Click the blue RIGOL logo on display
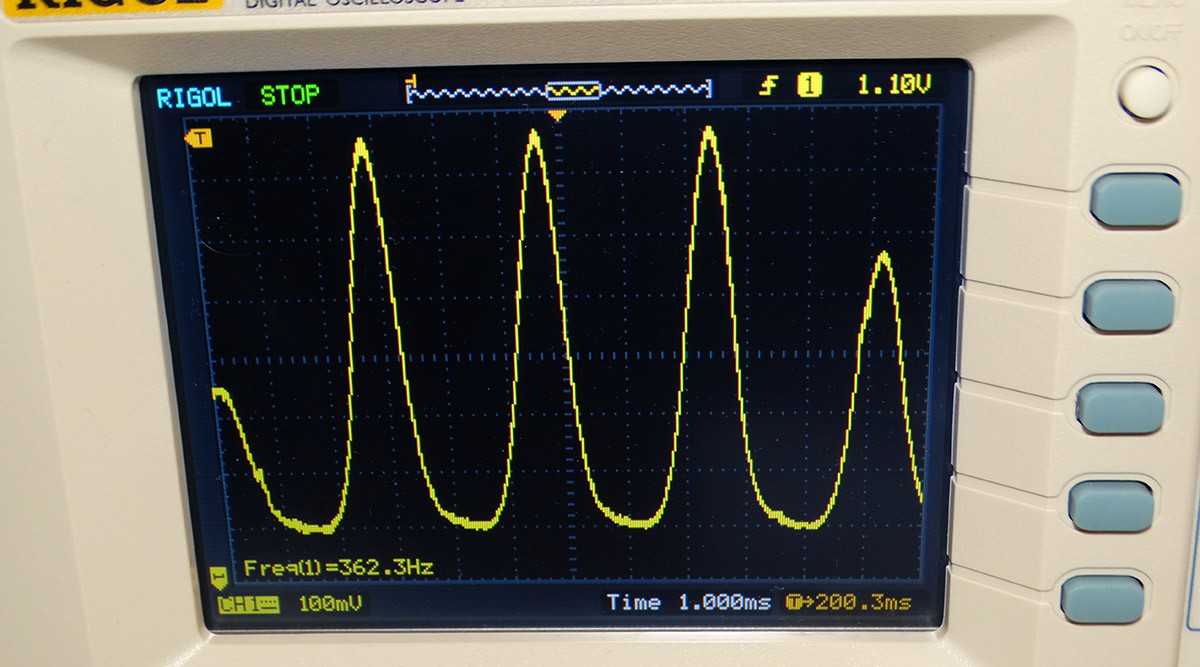This screenshot has width=1200, height=667. pyautogui.click(x=193, y=97)
